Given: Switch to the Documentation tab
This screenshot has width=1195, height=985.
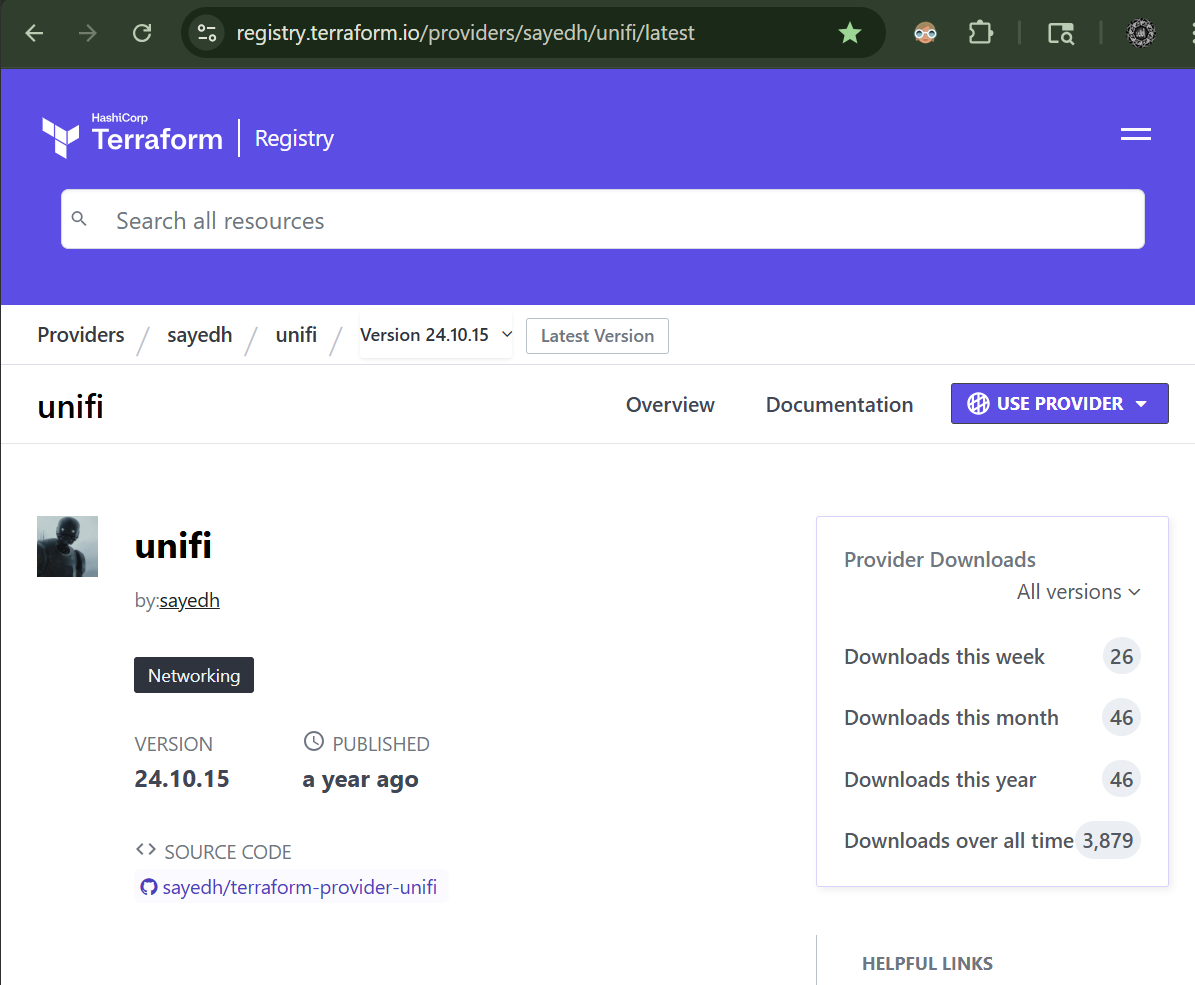Looking at the screenshot, I should 839,404.
